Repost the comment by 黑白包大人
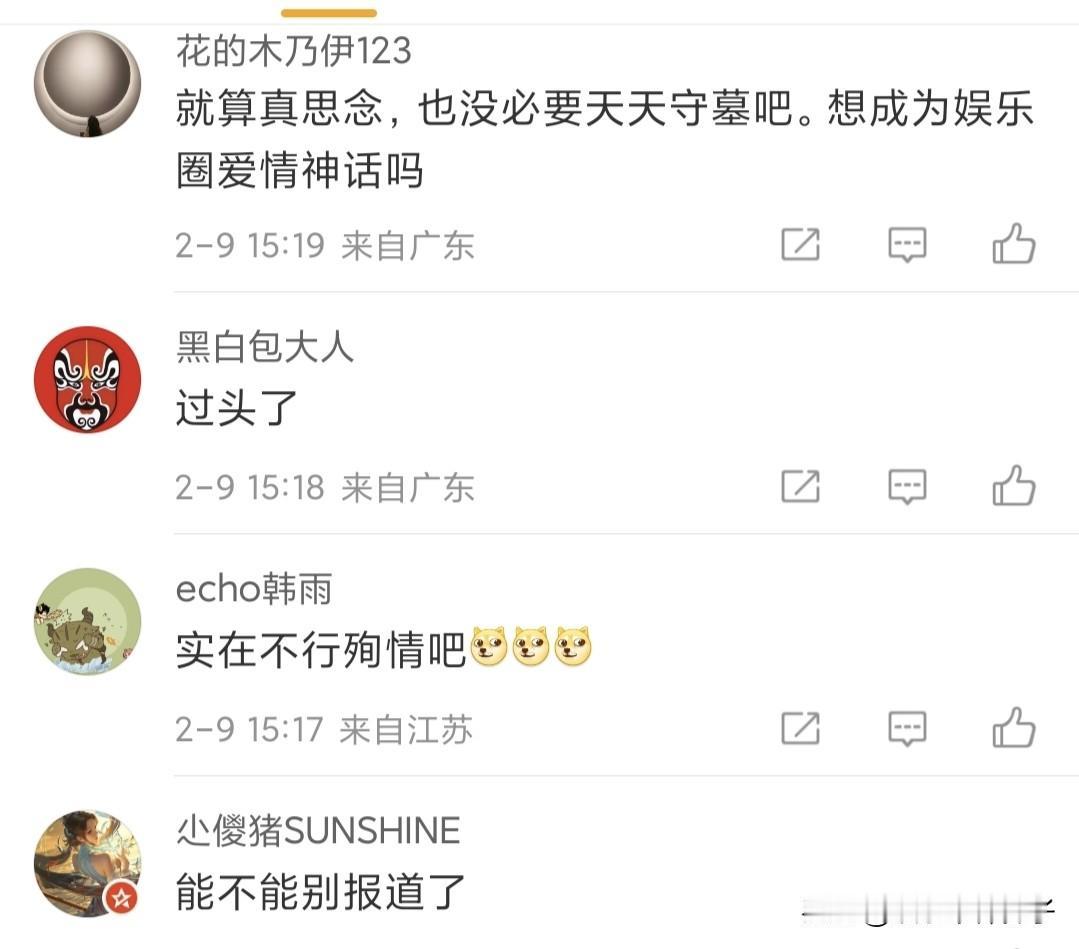Image resolution: width=1079 pixels, height=949 pixels. [x=800, y=487]
